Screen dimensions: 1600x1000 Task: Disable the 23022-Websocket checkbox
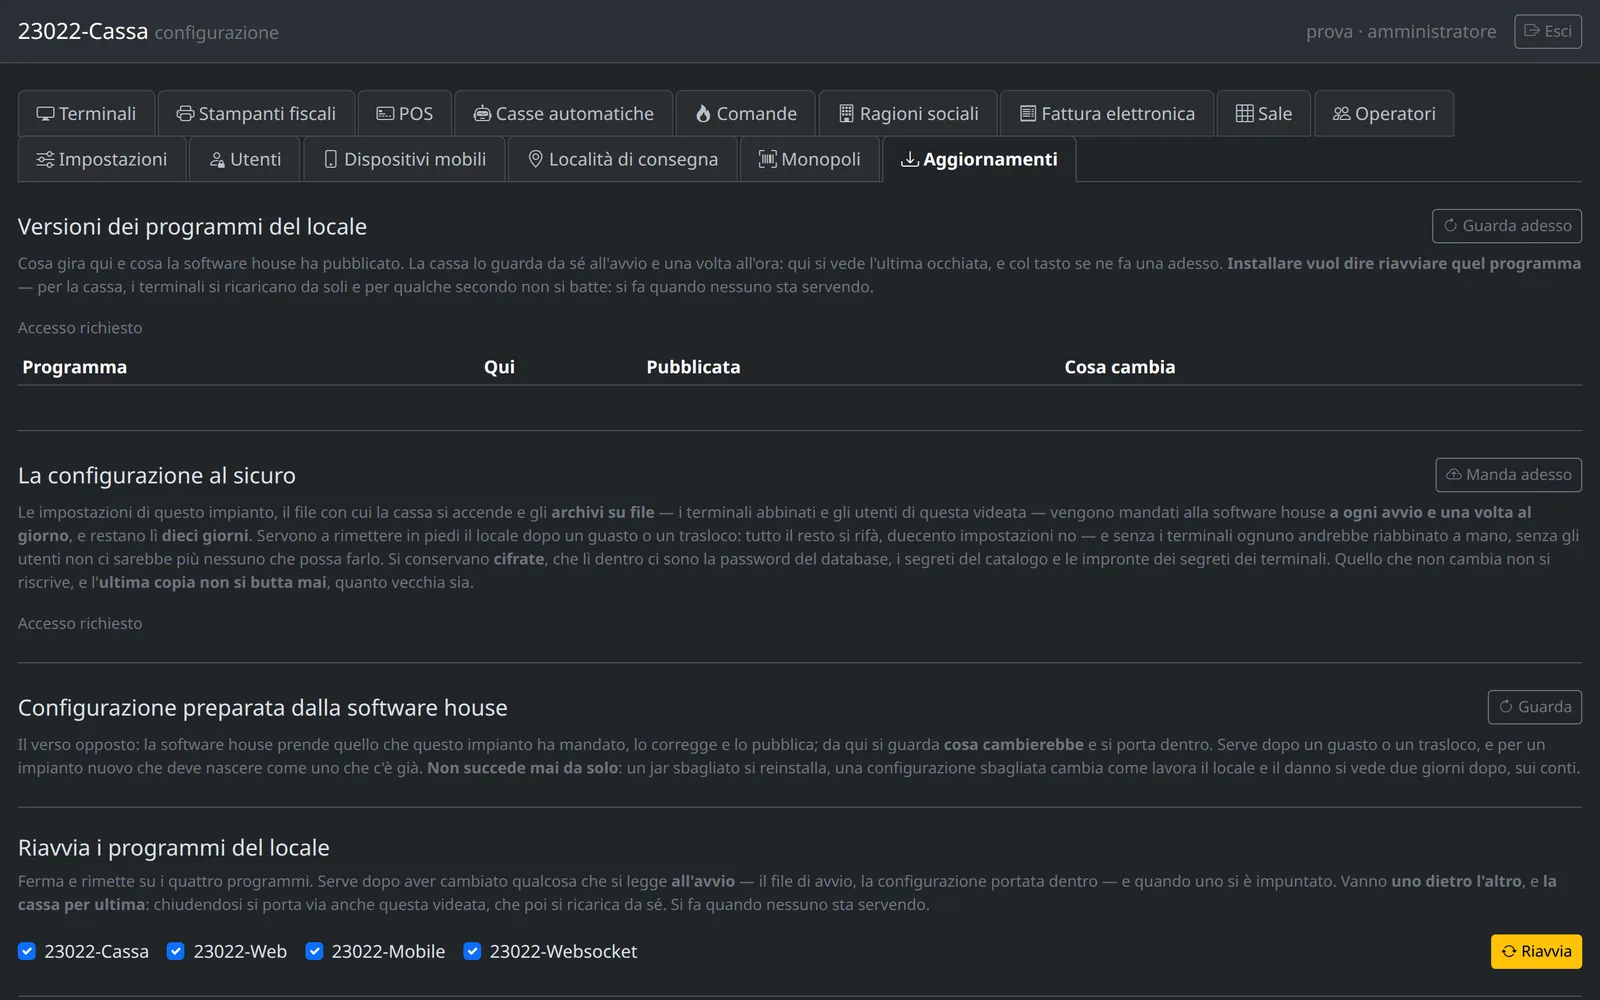[472, 951]
